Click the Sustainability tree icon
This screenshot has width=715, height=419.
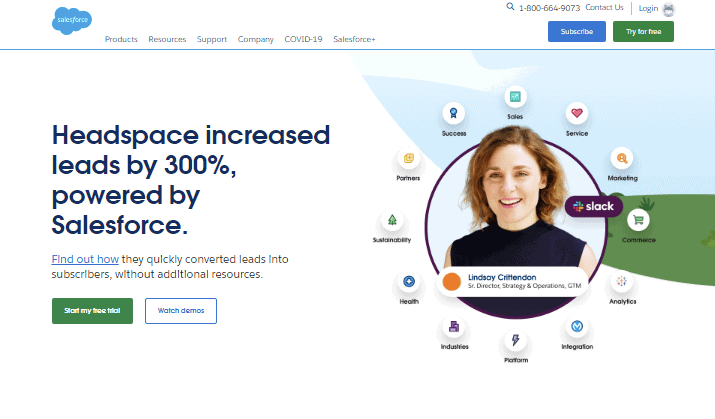[x=392, y=221]
